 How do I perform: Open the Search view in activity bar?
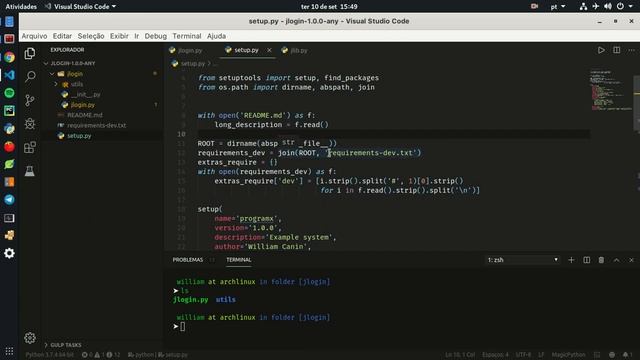30,76
